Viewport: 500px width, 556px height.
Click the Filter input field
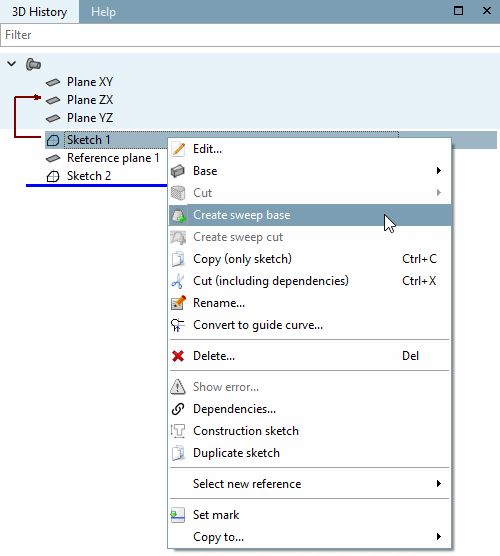click(x=250, y=35)
